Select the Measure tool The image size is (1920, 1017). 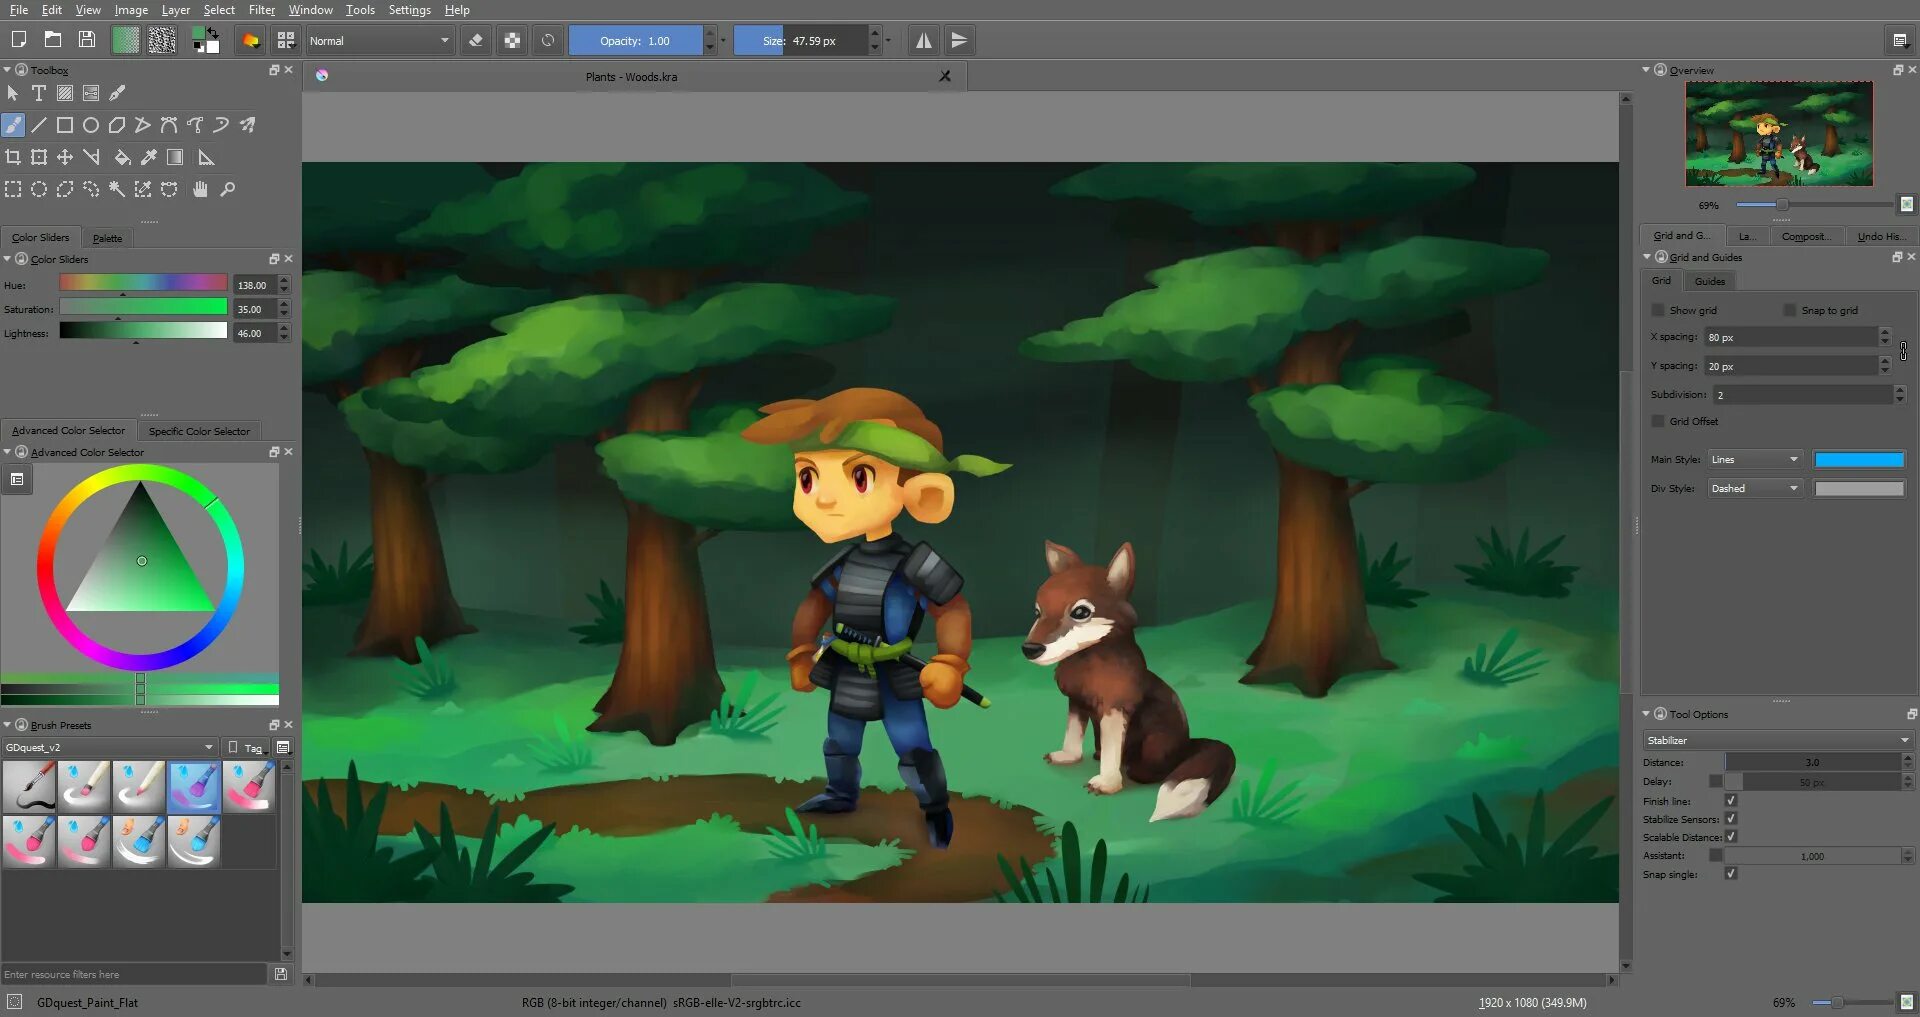coord(206,157)
